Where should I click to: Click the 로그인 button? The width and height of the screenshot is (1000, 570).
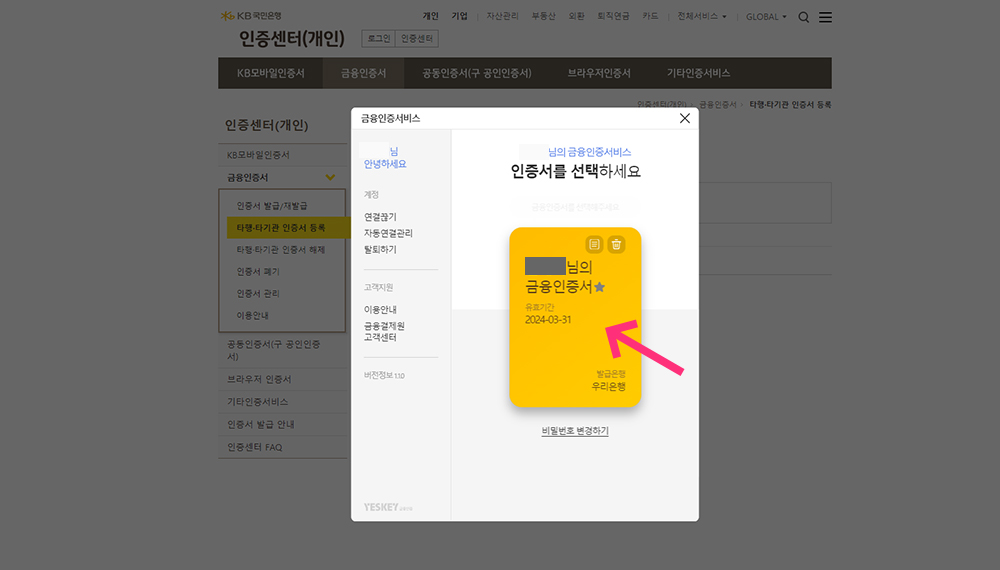click(379, 38)
